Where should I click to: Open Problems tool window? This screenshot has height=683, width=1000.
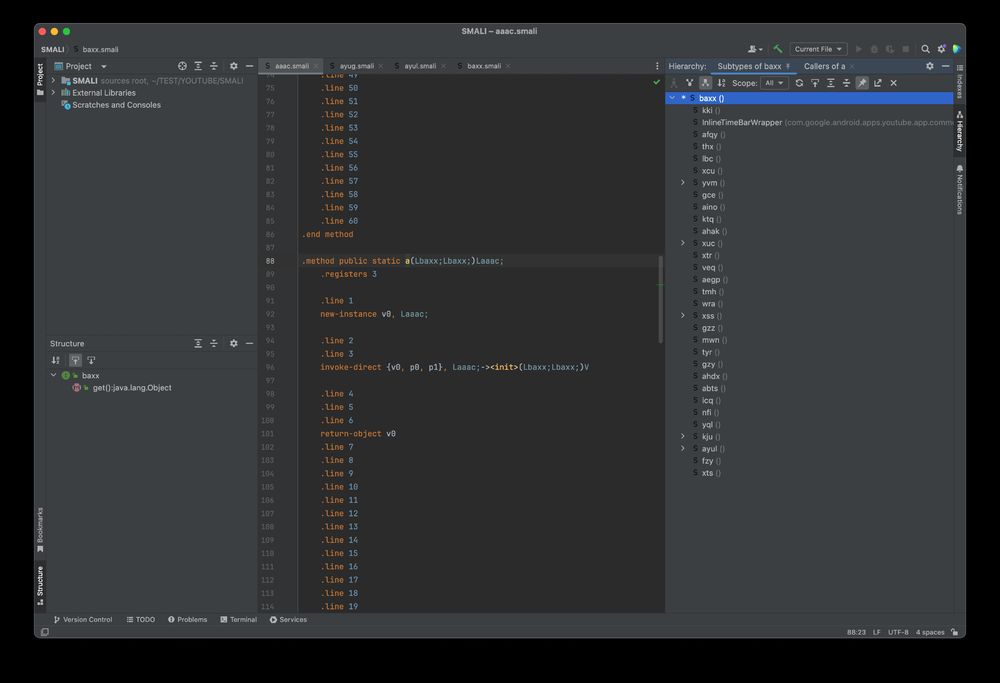point(188,620)
